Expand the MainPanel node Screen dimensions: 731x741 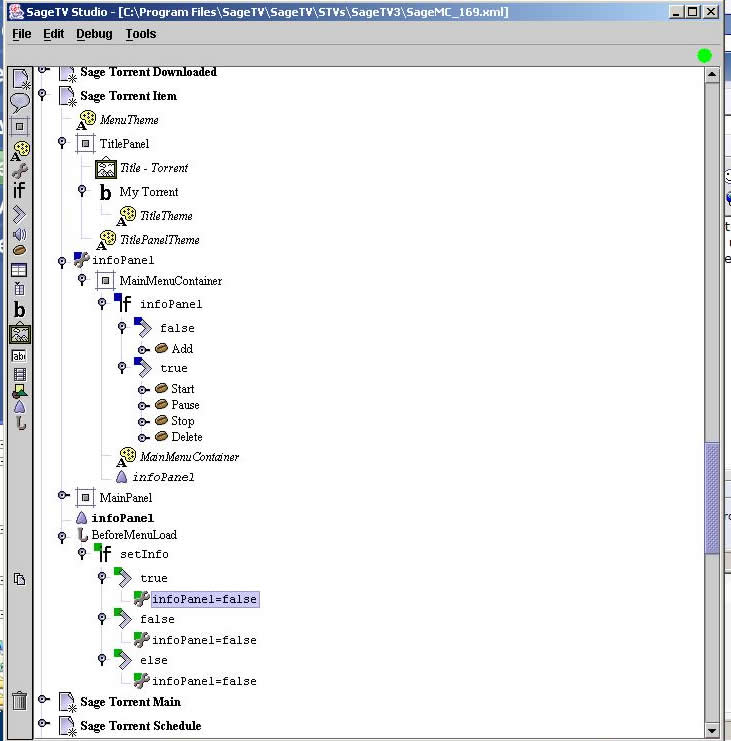pyautogui.click(x=63, y=495)
